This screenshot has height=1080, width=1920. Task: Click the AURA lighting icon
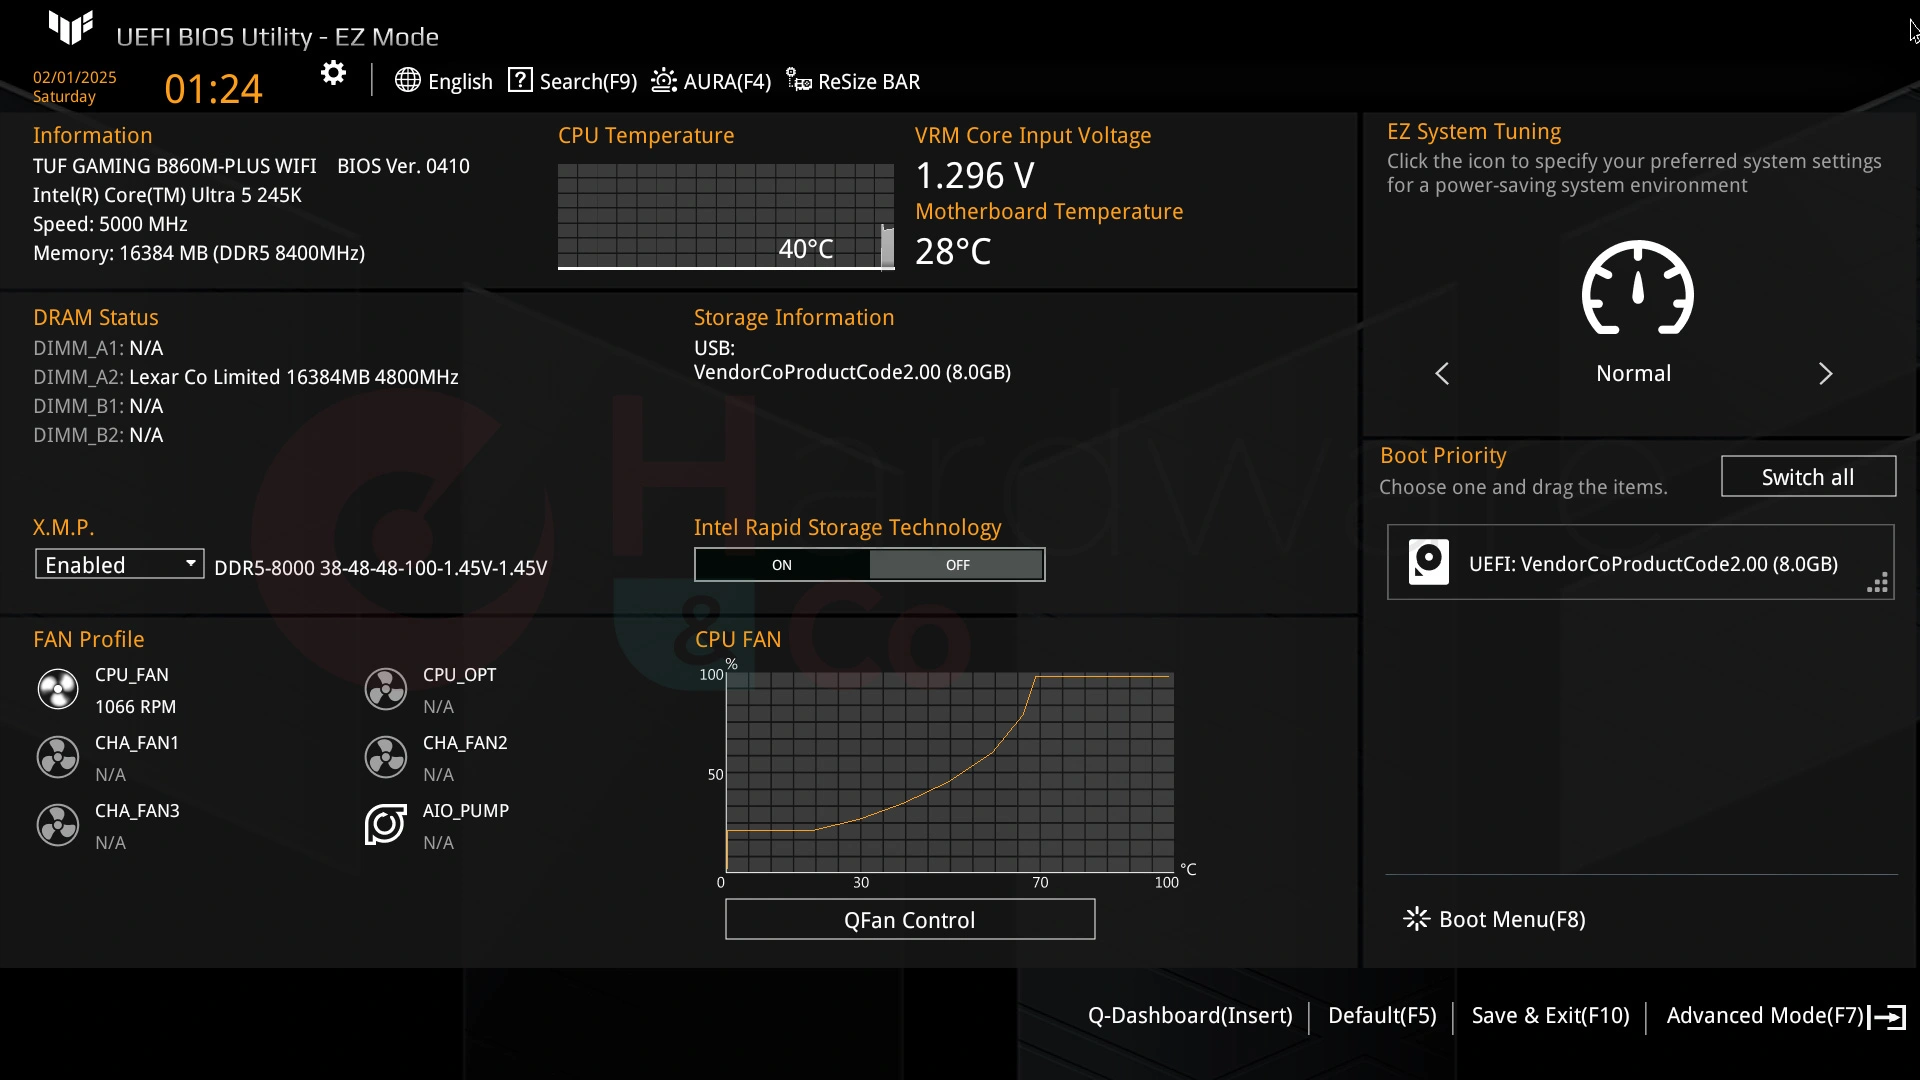tap(664, 80)
